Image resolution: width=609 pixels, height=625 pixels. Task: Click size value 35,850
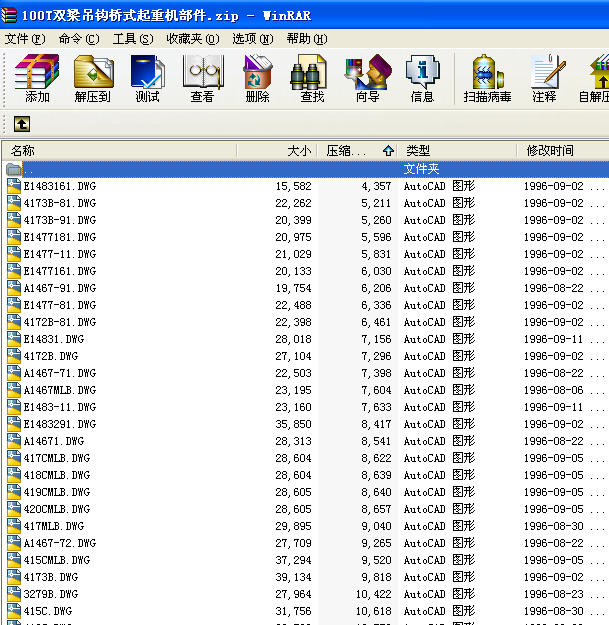(293, 424)
